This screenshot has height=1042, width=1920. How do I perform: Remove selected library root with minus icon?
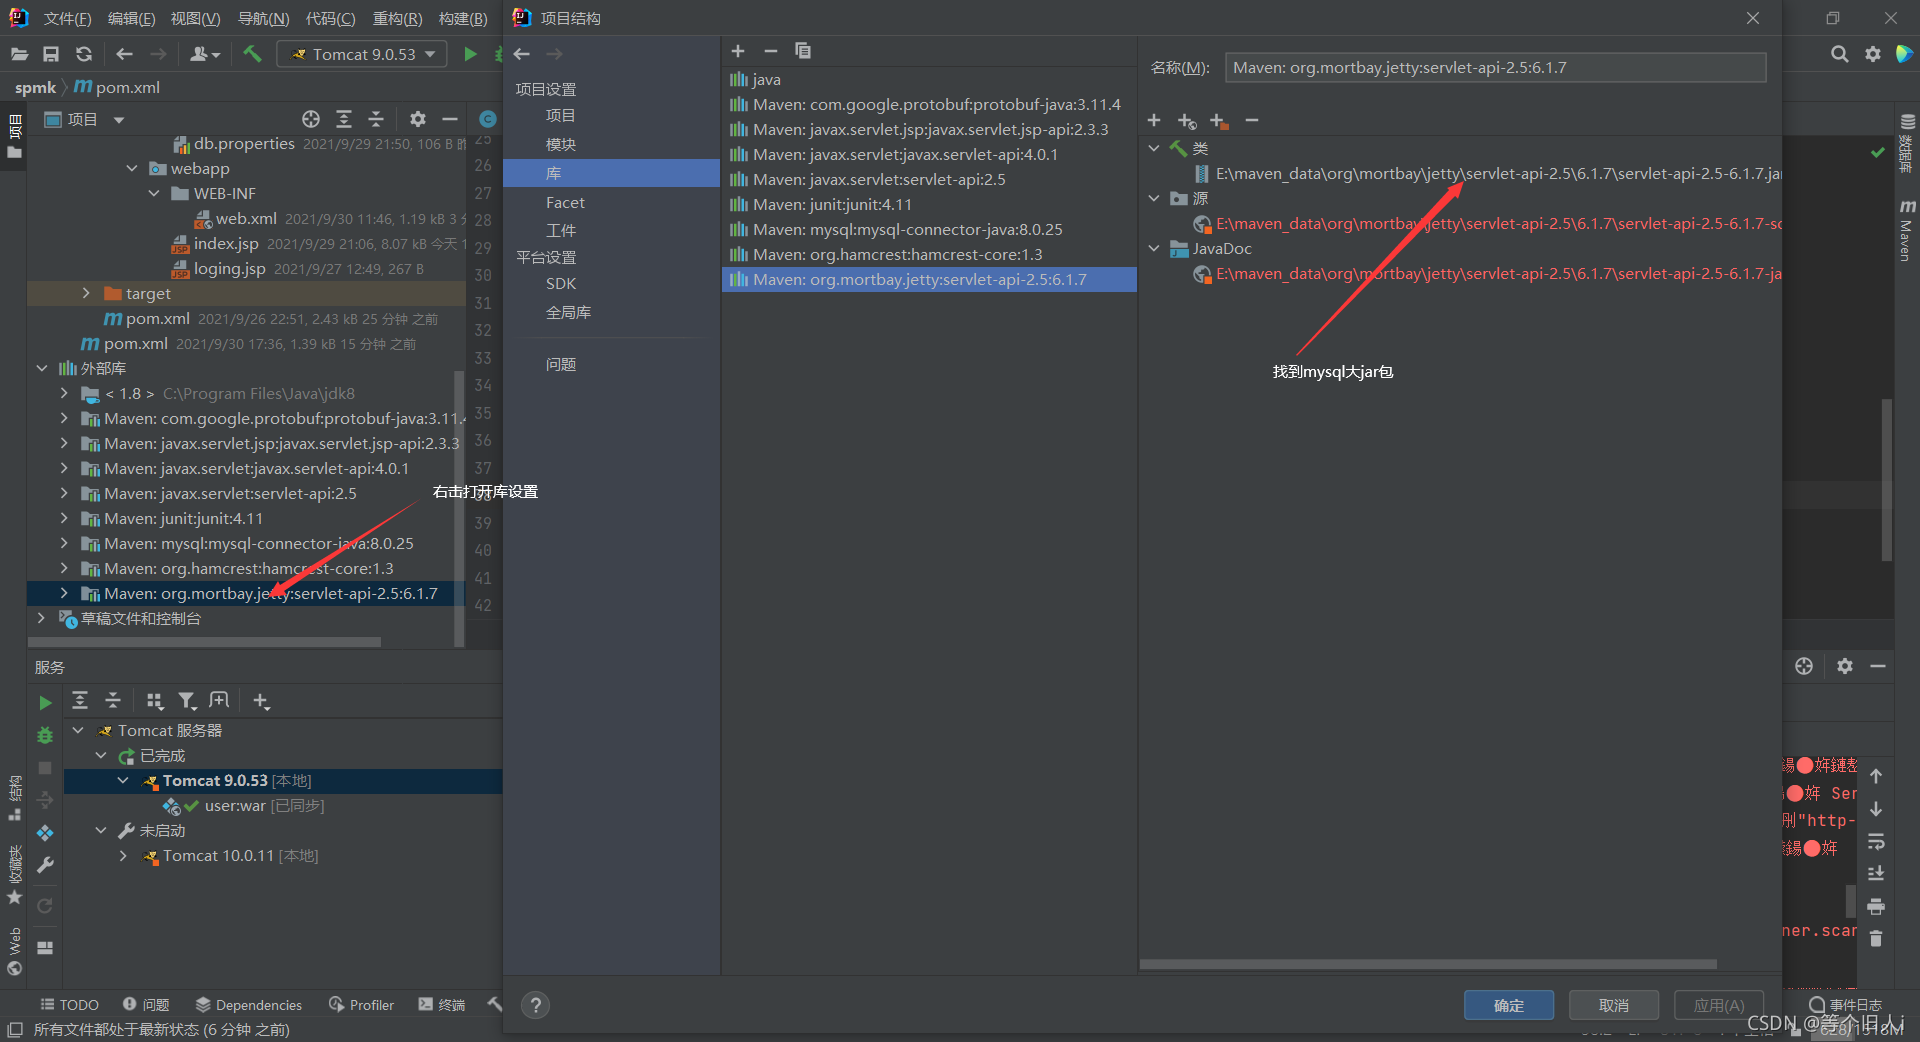[1251, 120]
